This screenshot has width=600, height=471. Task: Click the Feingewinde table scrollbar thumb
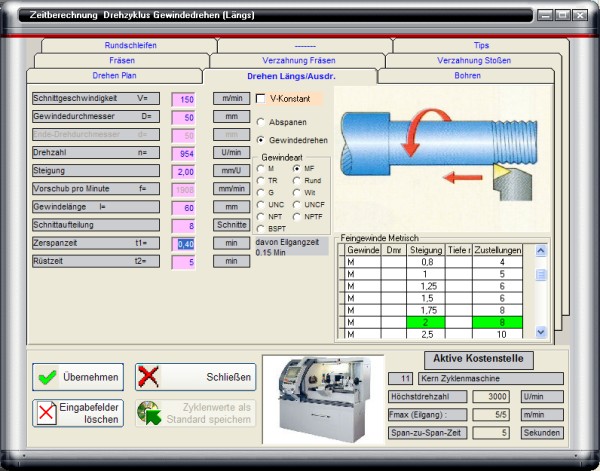coord(541,275)
